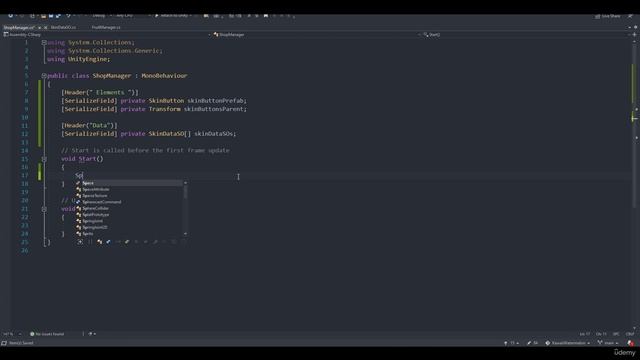Close the ShopManager.cs tab
The height and width of the screenshot is (360, 640).
[45, 27]
